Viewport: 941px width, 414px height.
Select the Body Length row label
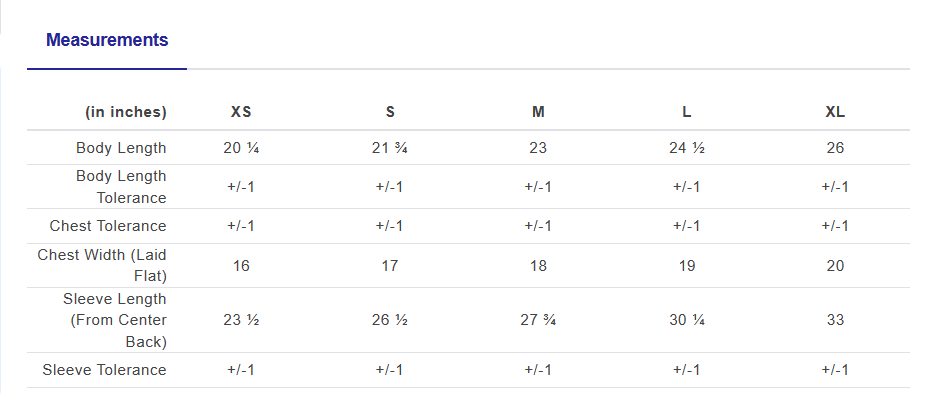click(x=121, y=148)
